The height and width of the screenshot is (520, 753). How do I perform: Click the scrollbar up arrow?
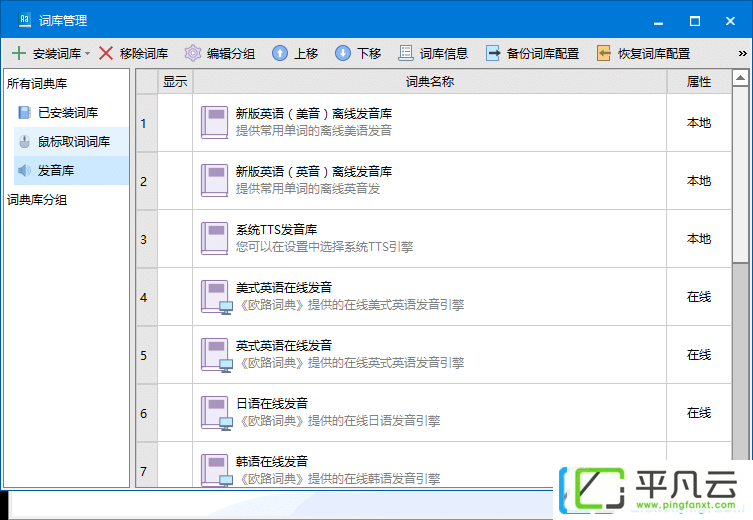[741, 78]
